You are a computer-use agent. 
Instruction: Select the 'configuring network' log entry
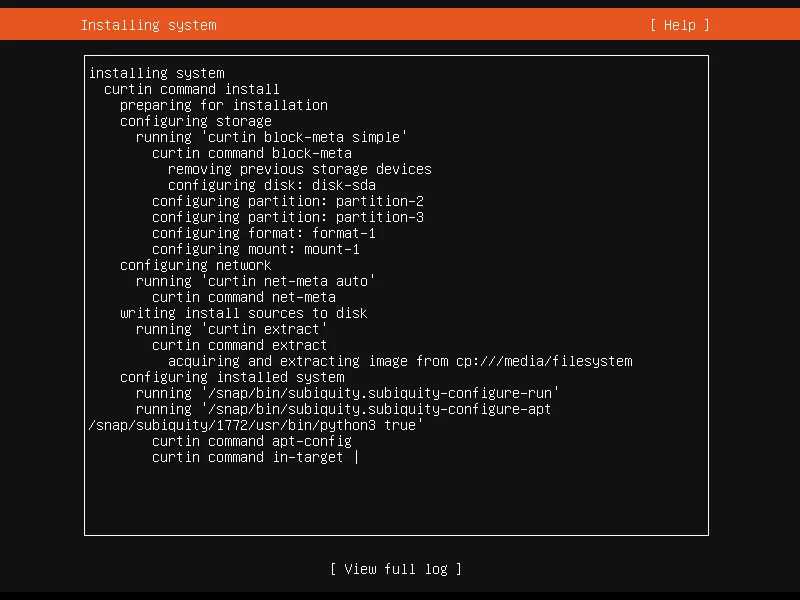pyautogui.click(x=195, y=265)
